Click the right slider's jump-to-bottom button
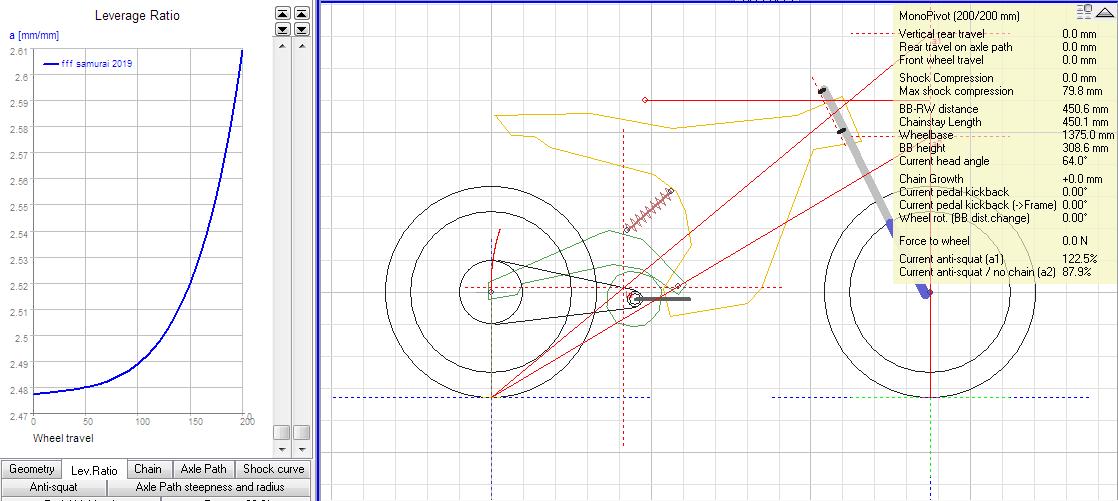Screen dimensions: 1118x501 [301, 28]
